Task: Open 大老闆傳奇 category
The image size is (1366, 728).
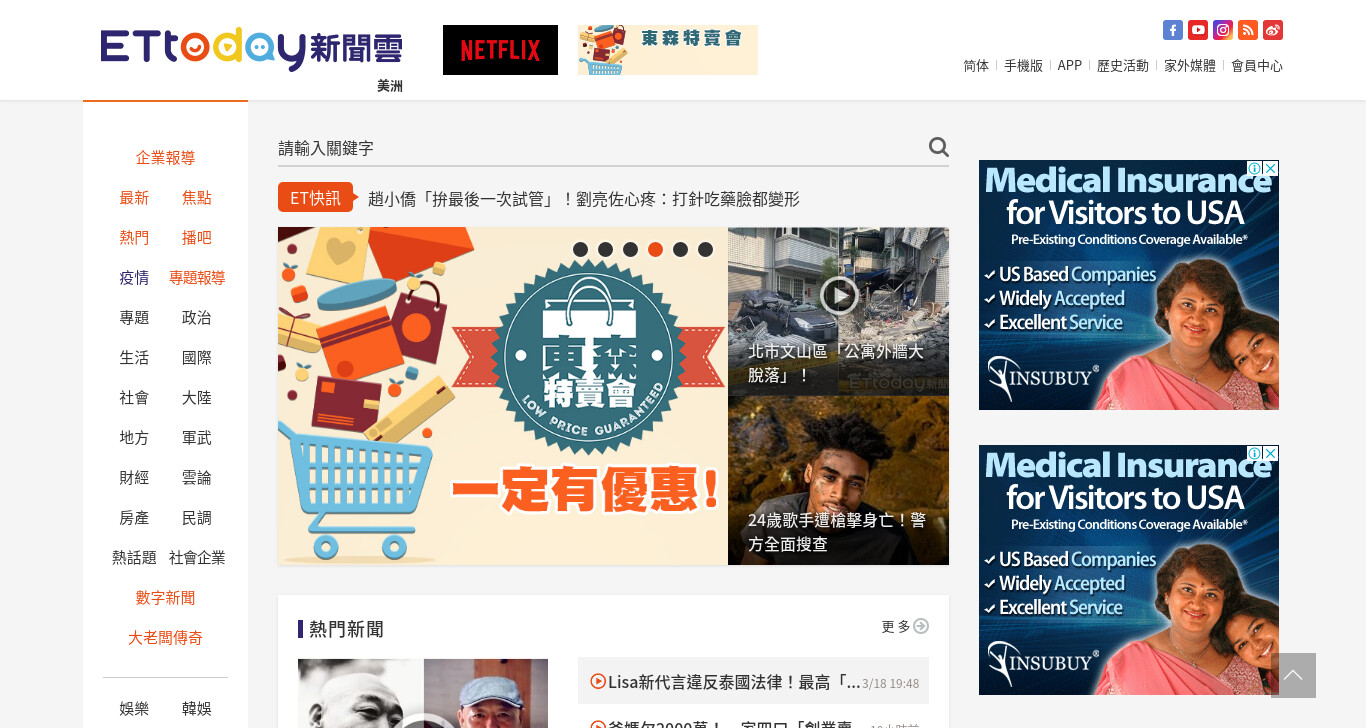Action: (165, 638)
